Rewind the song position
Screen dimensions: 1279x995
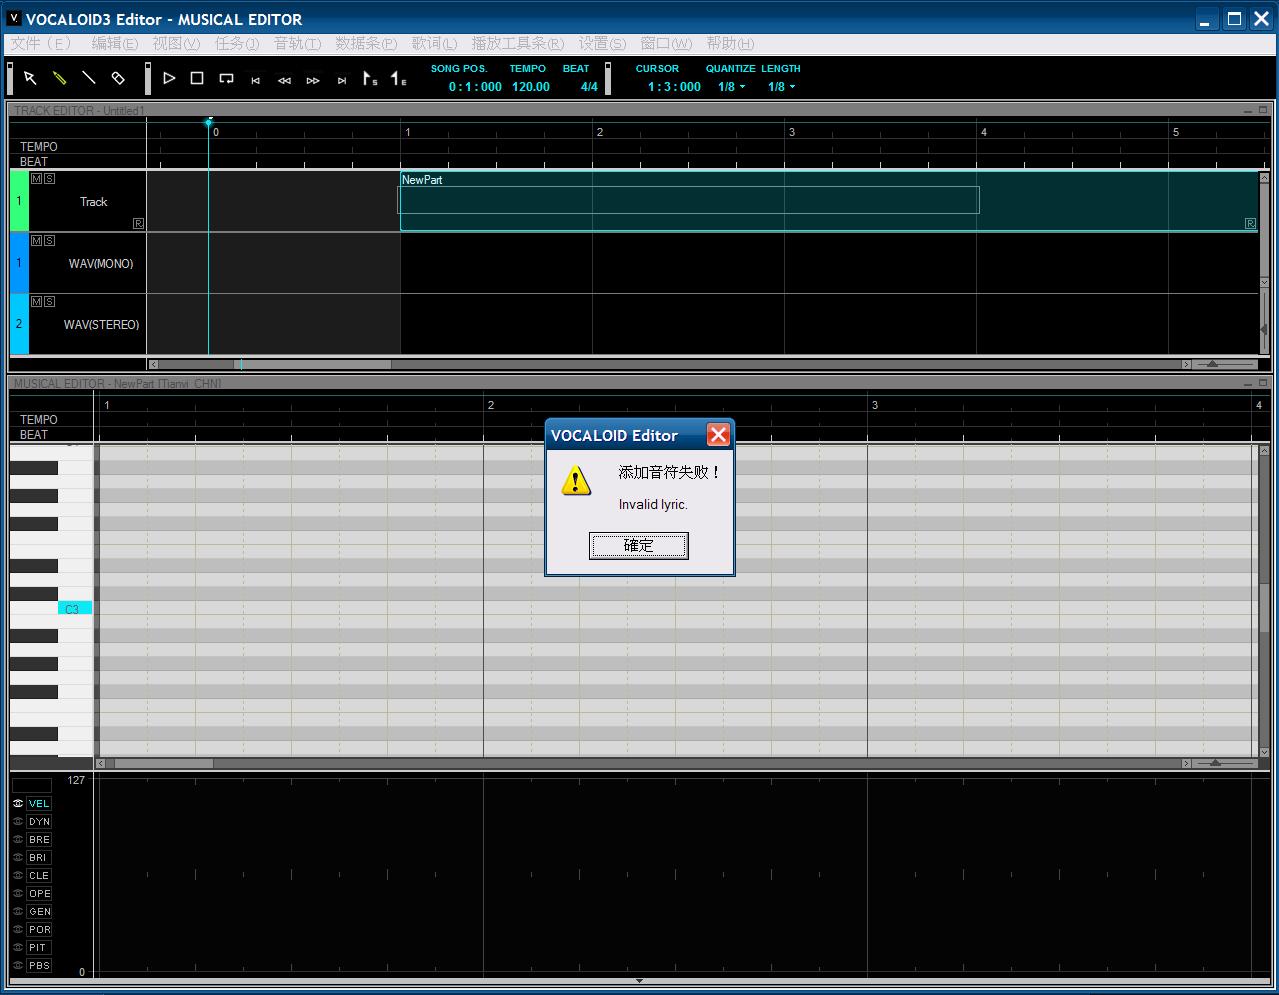click(284, 81)
